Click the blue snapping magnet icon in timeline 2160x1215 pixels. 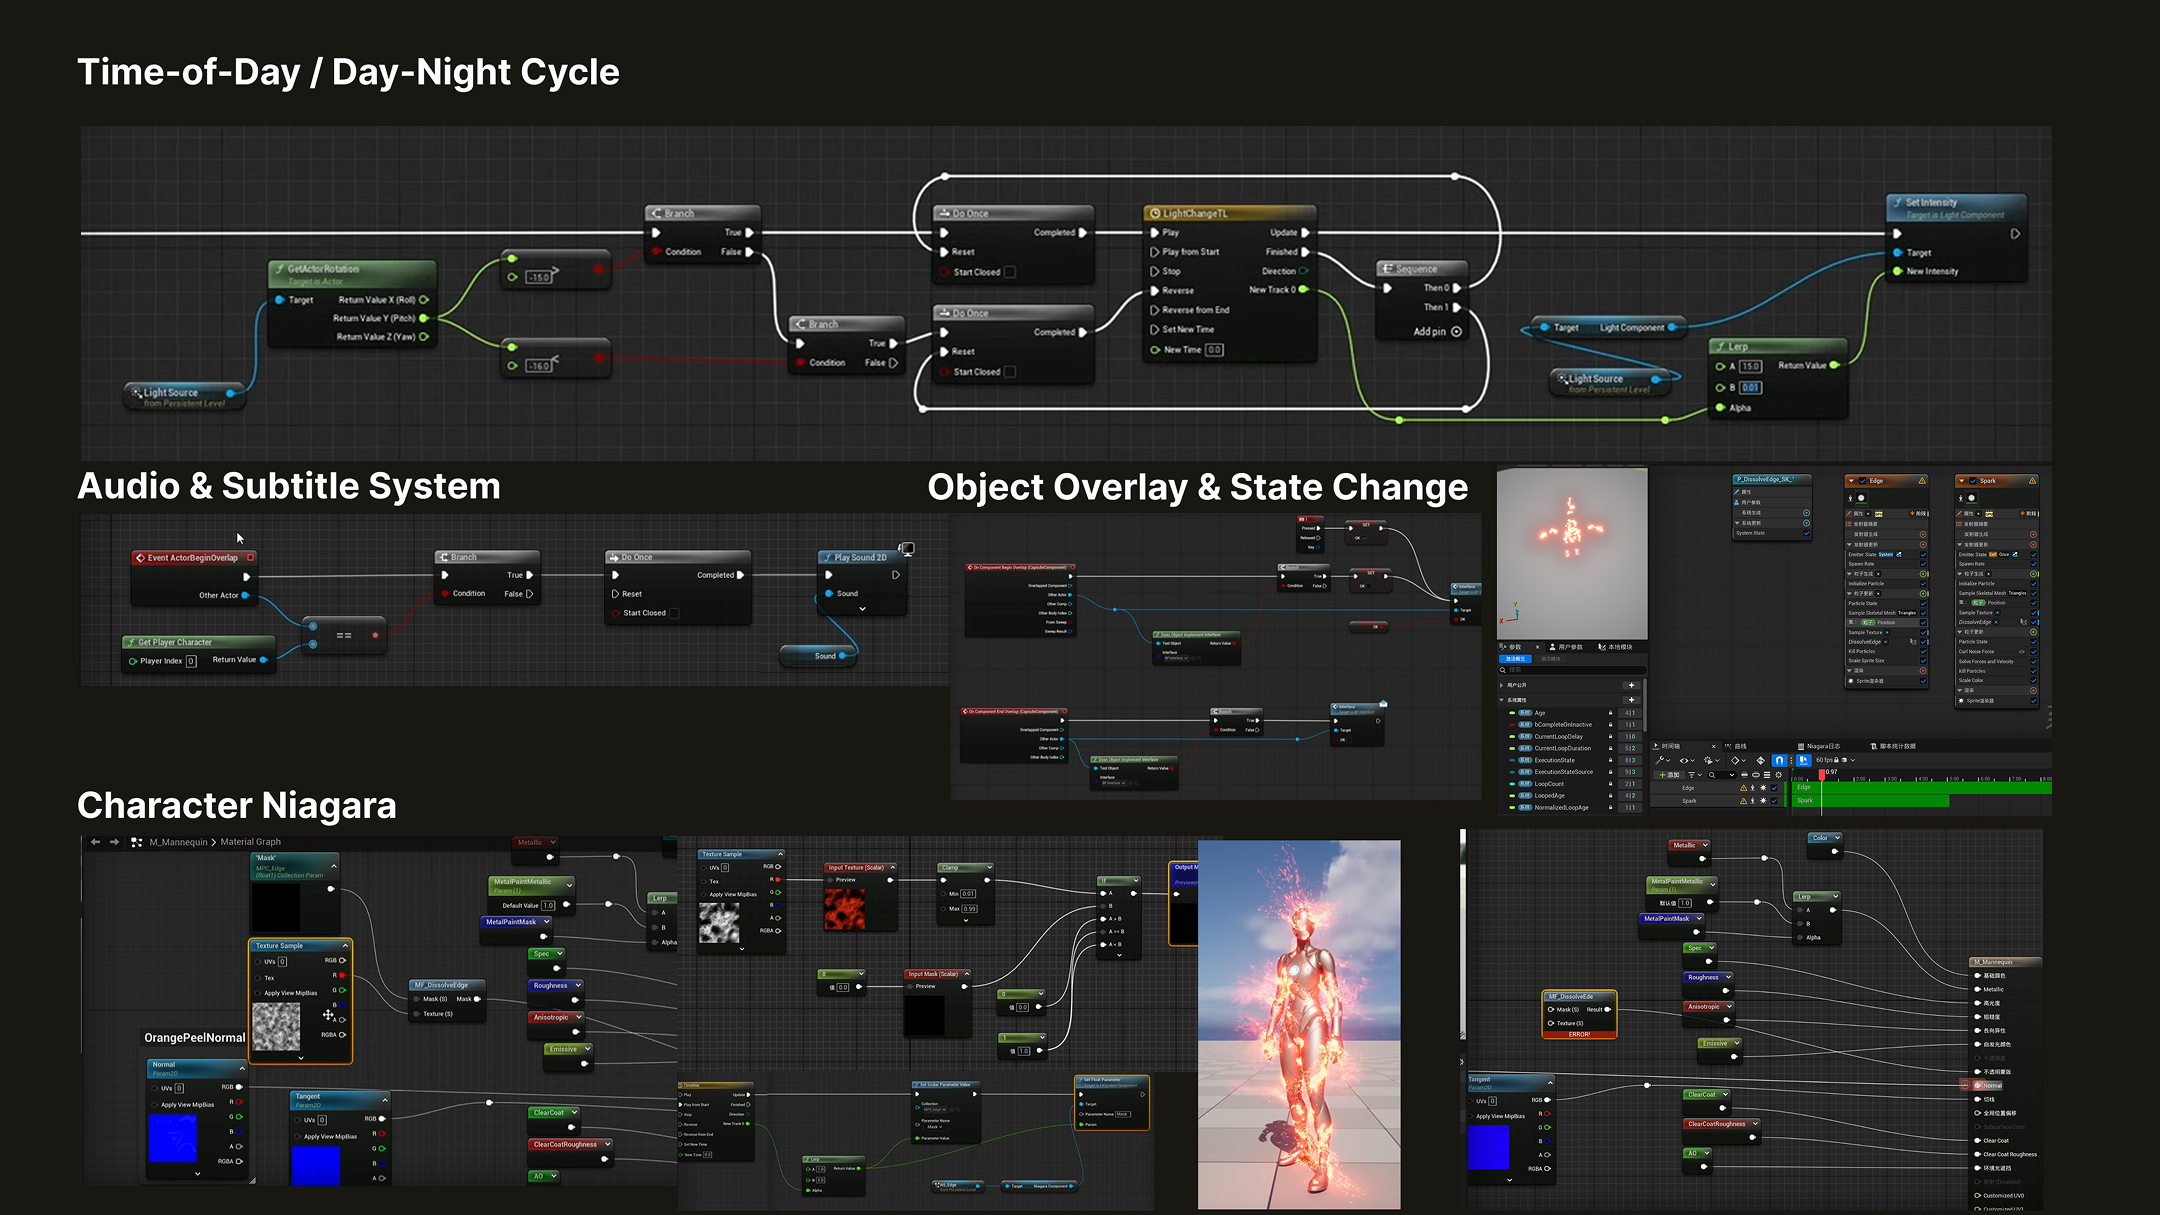(x=1779, y=760)
